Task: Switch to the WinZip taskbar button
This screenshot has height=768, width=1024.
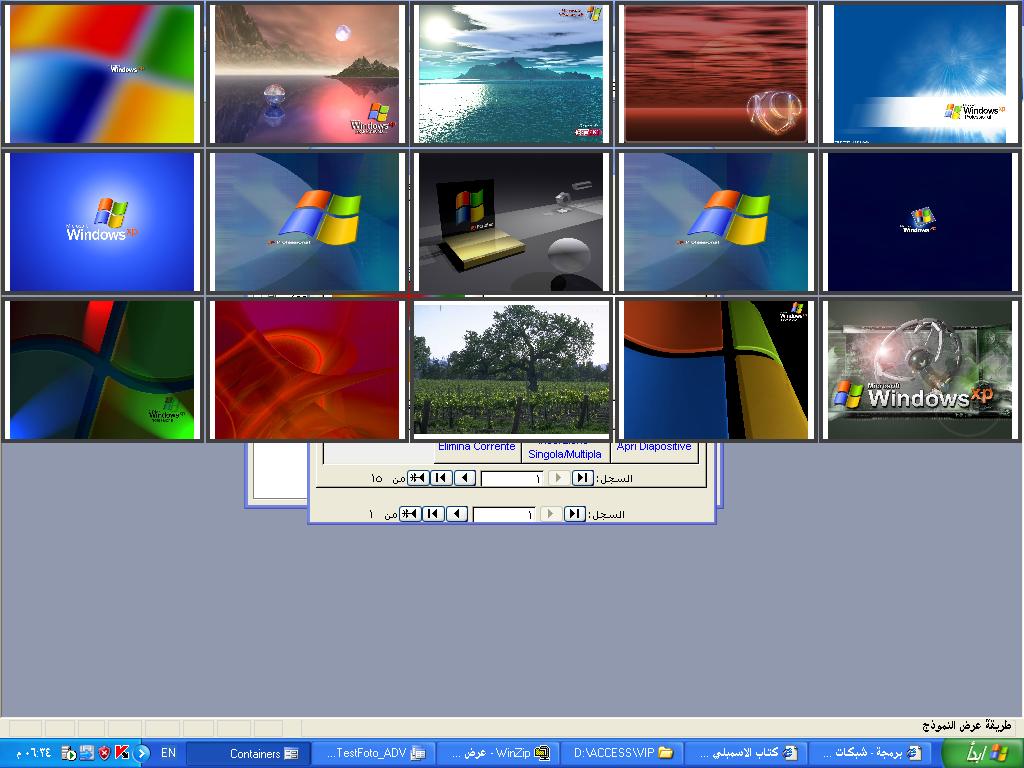Action: click(x=498, y=753)
